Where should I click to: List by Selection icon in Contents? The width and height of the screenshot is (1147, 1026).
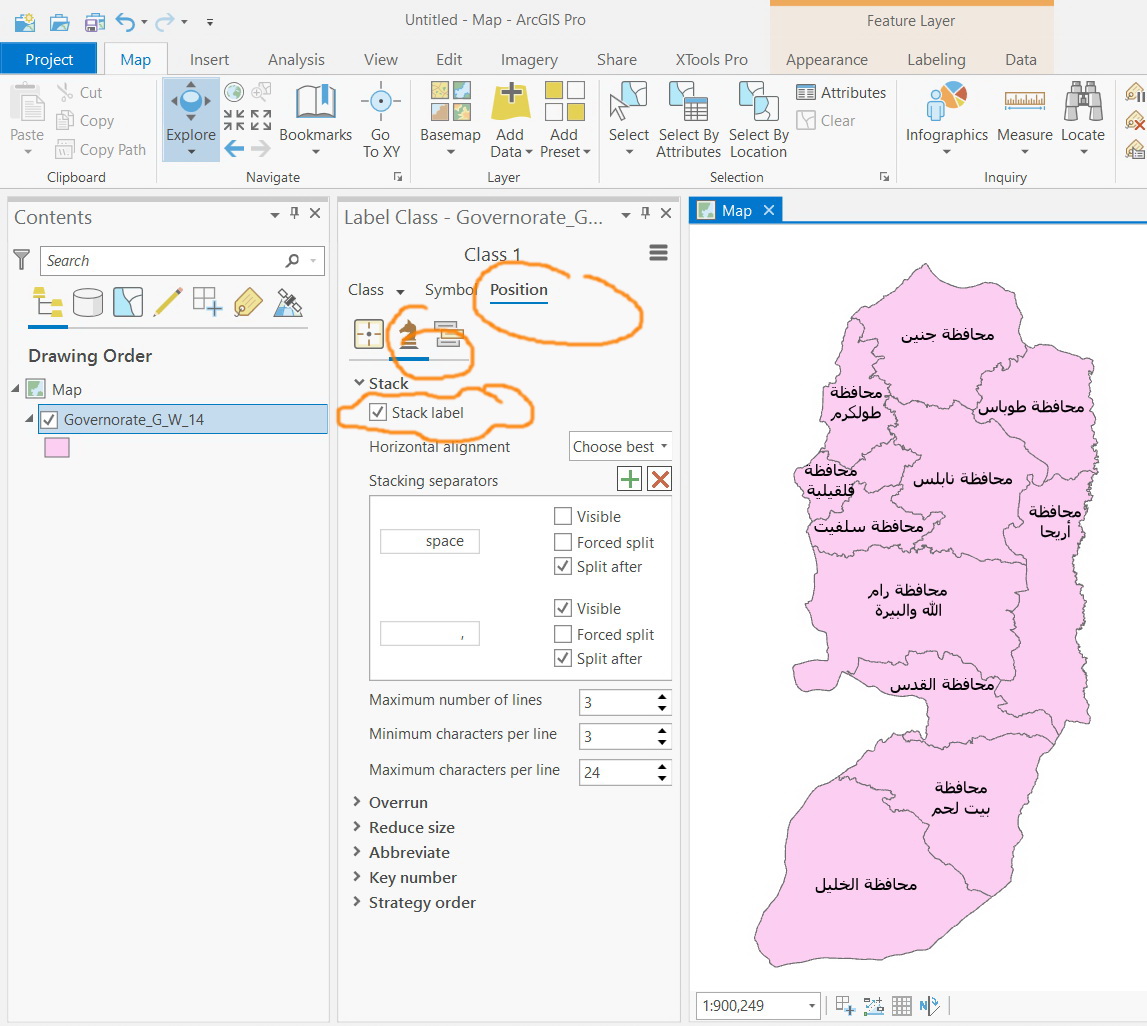click(x=128, y=302)
